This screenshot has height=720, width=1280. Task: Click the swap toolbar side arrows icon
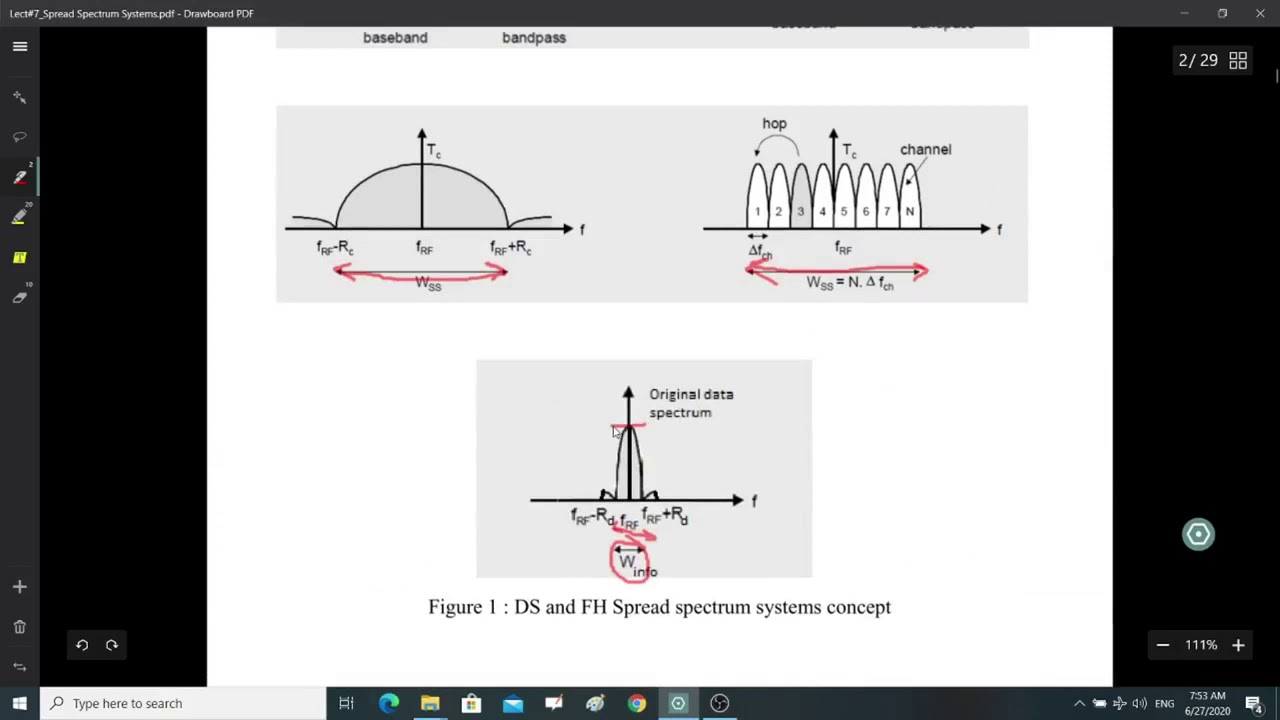pos(20,667)
